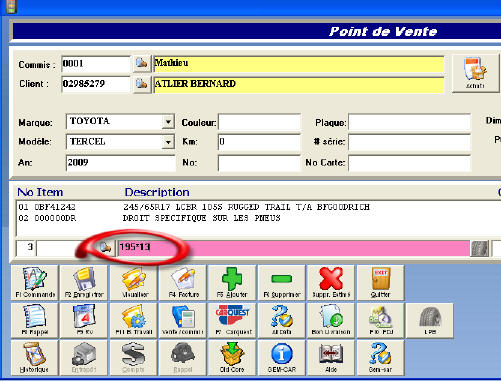Image resolution: width=501 pixels, height=381 pixels.
Task: Open F11 B. Travail work order button
Action: [134, 320]
